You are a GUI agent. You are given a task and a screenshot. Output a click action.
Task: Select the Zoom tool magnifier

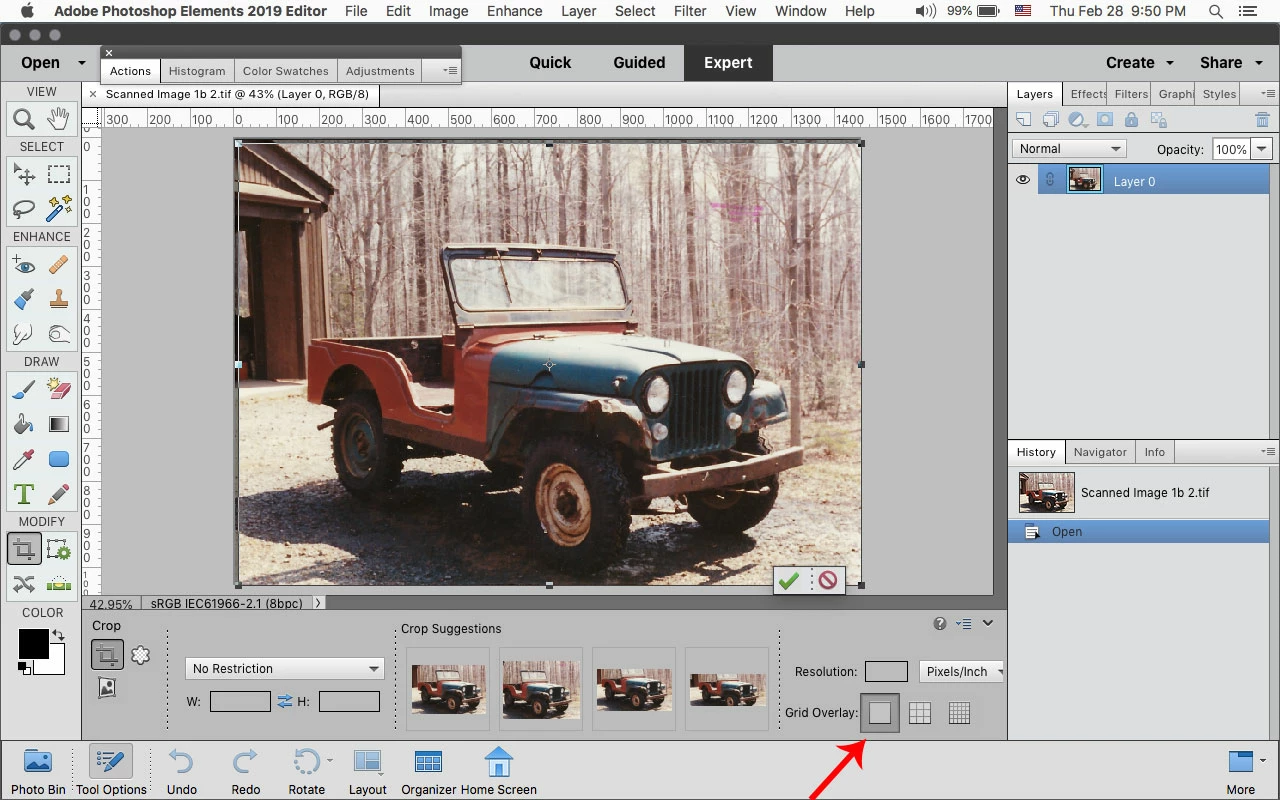[x=24, y=119]
